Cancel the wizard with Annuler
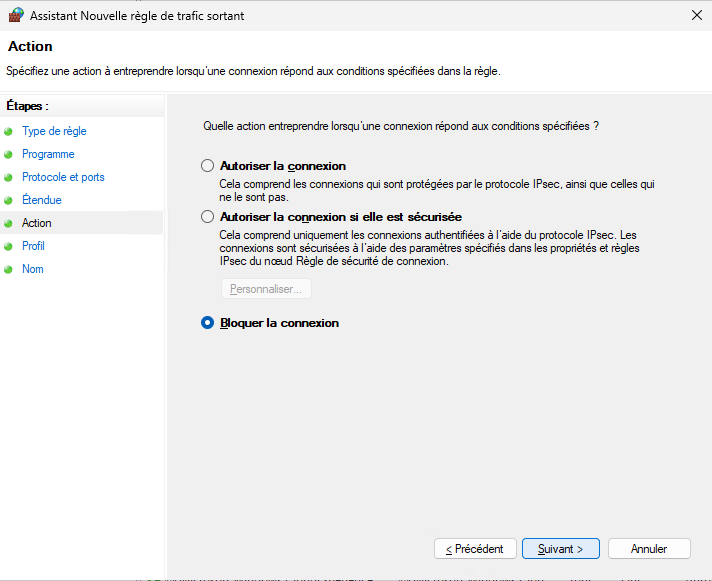This screenshot has width=712, height=581. tap(649, 549)
